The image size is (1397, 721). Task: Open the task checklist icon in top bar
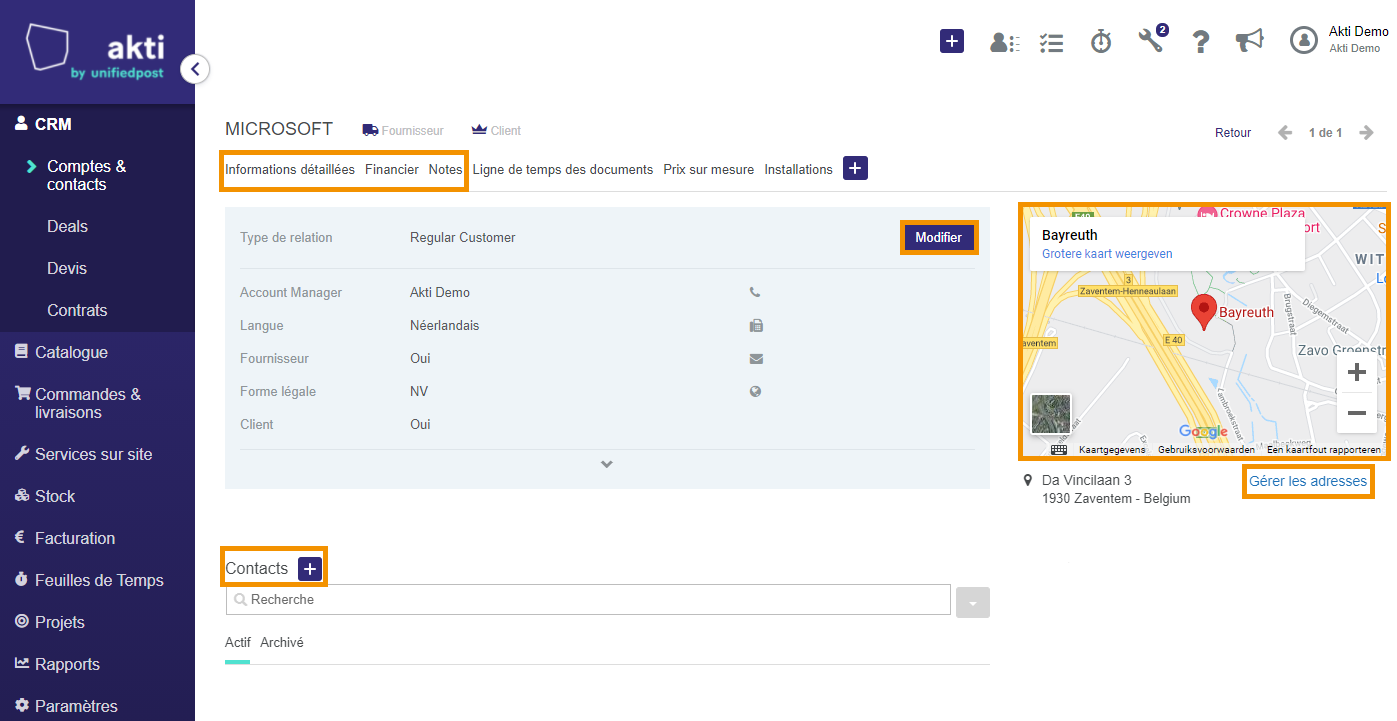1051,42
